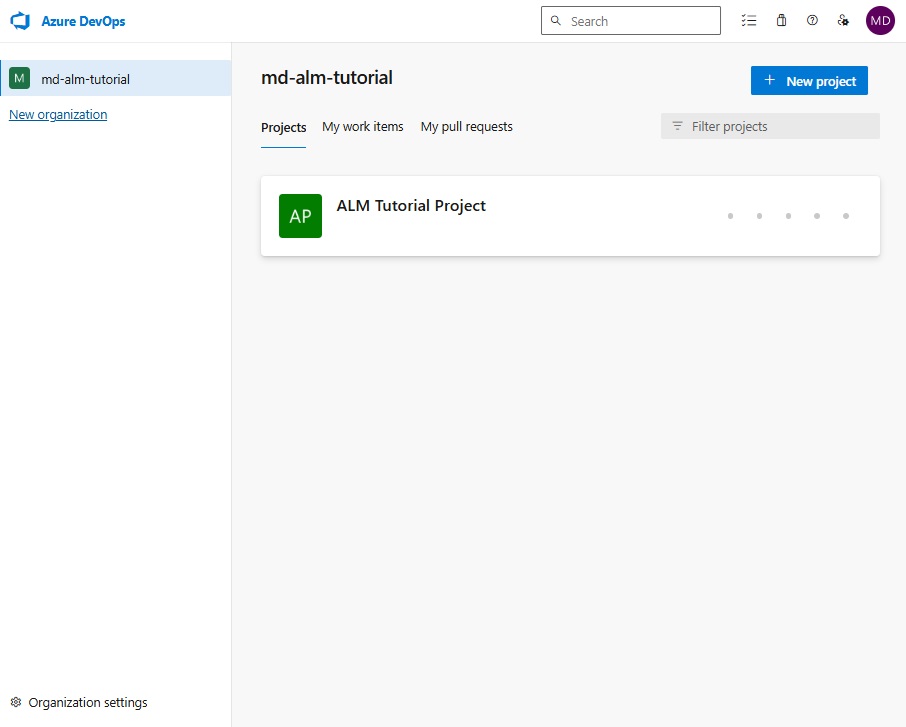Switch to My work items tab

coord(363,127)
